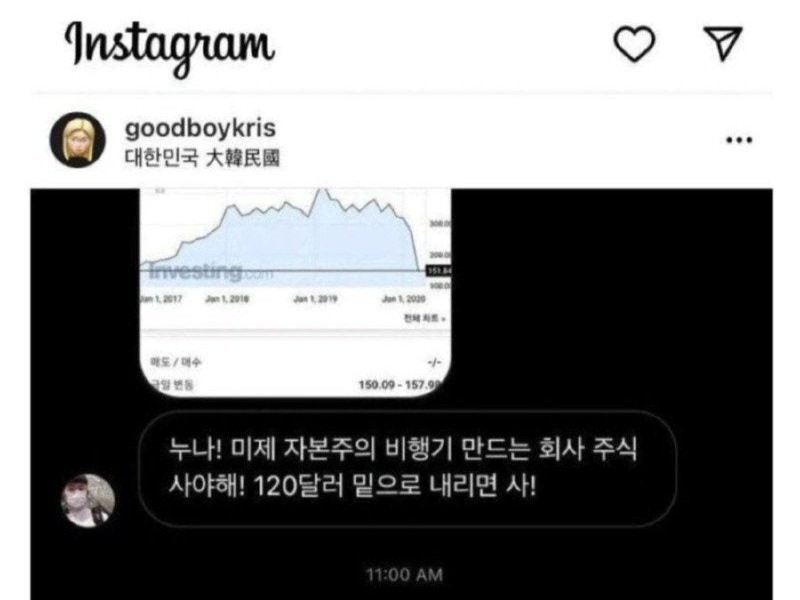Viewport: 800px width, 600px height.
Task: Open direct messages paper plane icon
Action: click(722, 43)
